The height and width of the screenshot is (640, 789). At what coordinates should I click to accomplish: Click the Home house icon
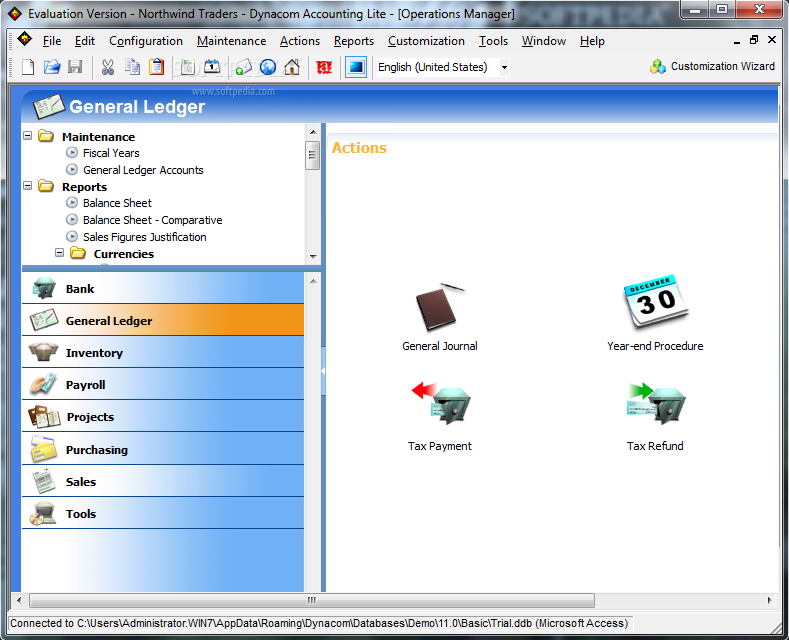[292, 67]
